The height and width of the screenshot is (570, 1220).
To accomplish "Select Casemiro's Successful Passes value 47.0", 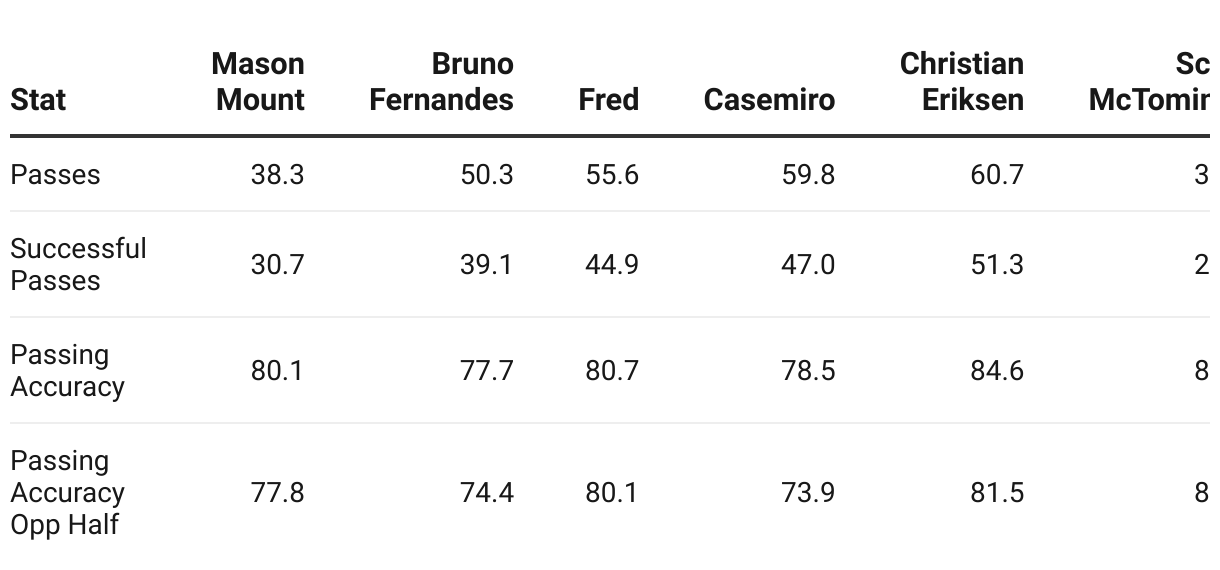I will coord(807,265).
